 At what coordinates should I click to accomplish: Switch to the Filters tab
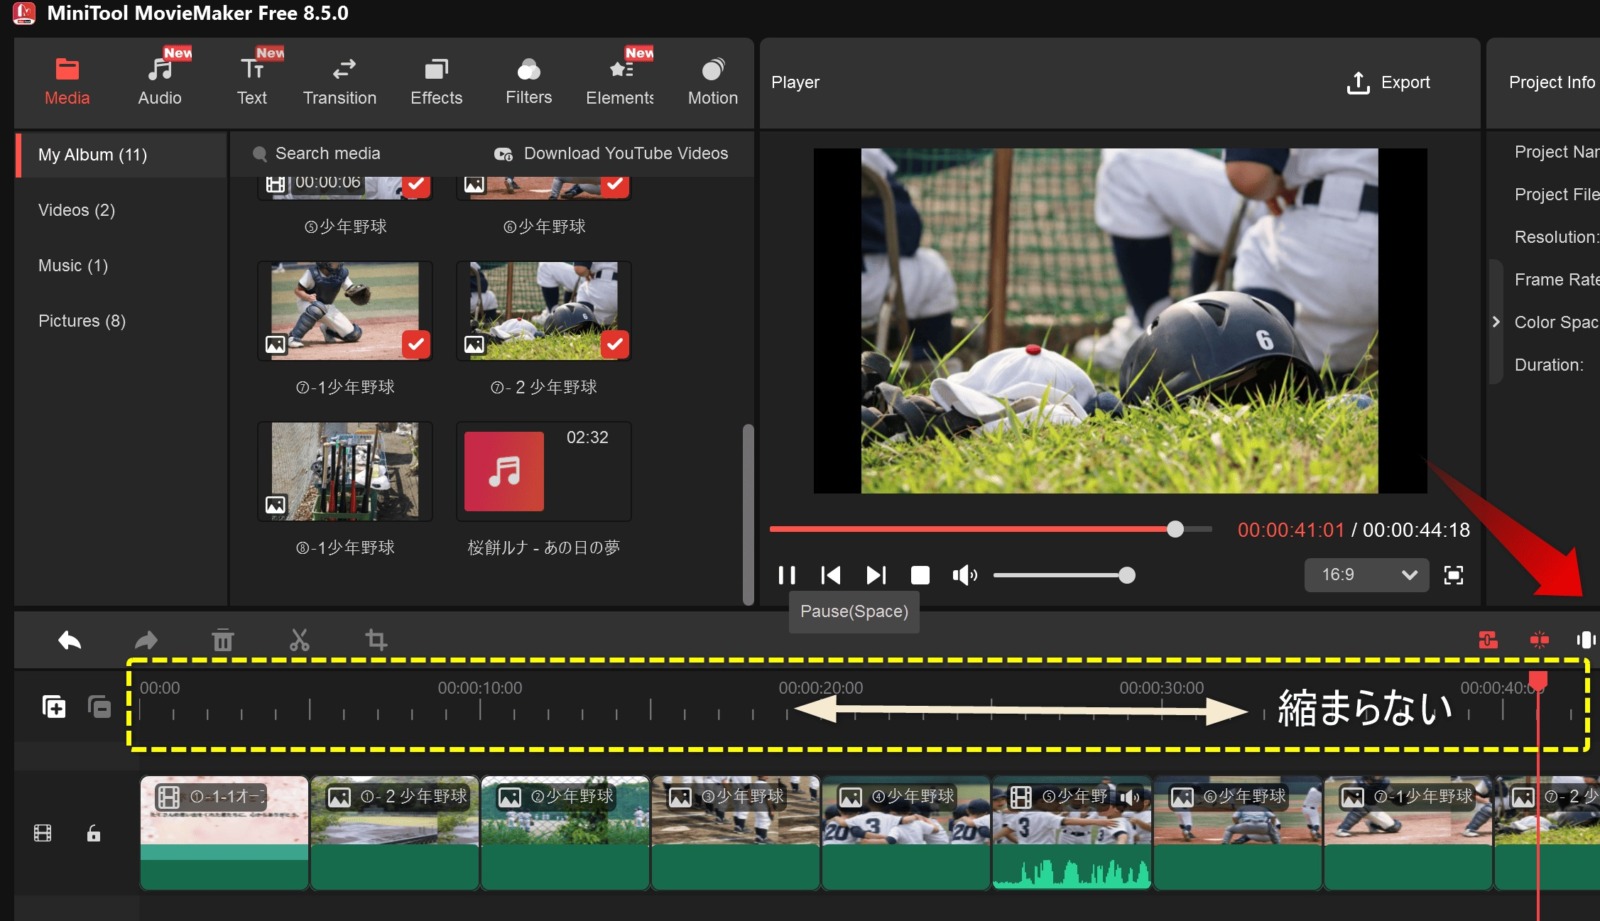point(528,81)
